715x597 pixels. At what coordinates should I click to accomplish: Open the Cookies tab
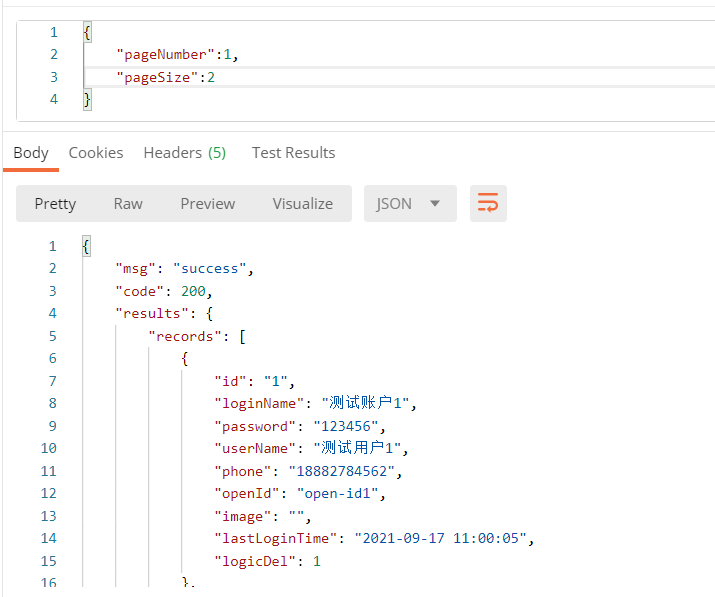[96, 153]
